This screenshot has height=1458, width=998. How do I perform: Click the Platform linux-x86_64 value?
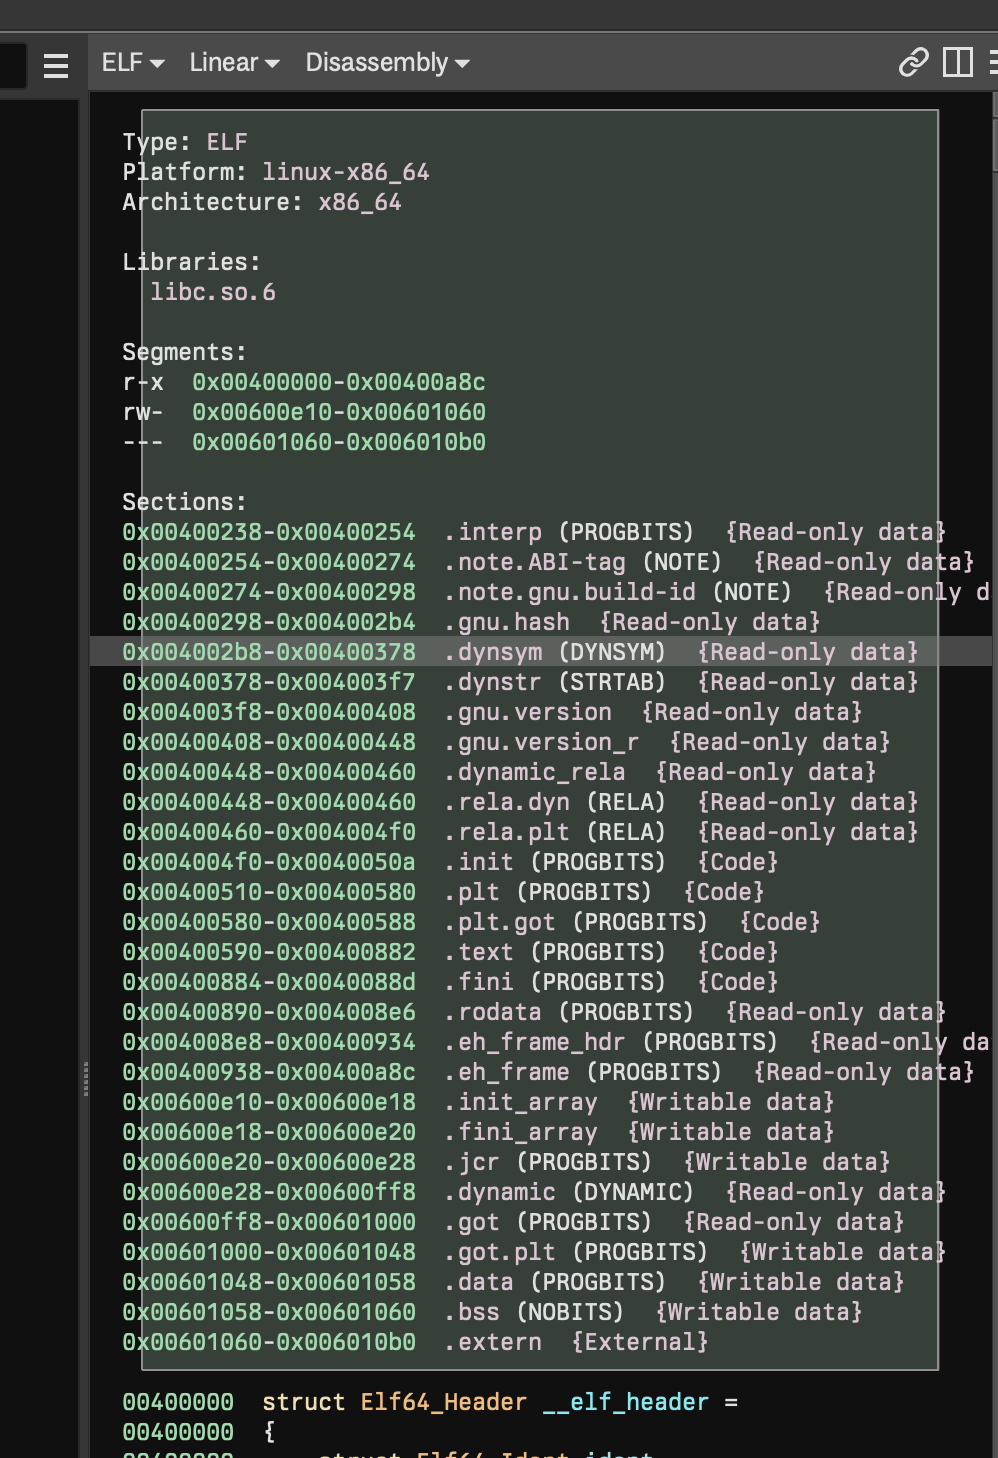(346, 172)
